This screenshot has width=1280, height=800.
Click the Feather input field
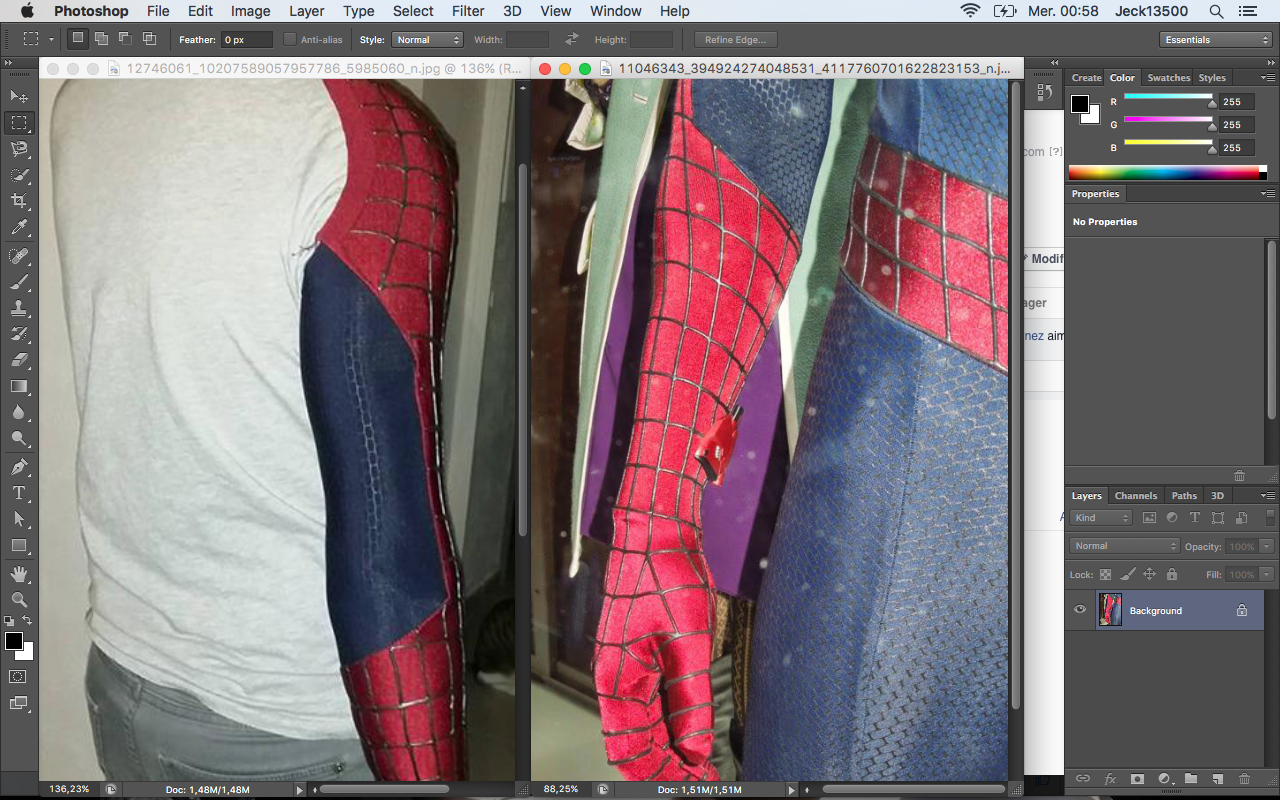click(247, 40)
